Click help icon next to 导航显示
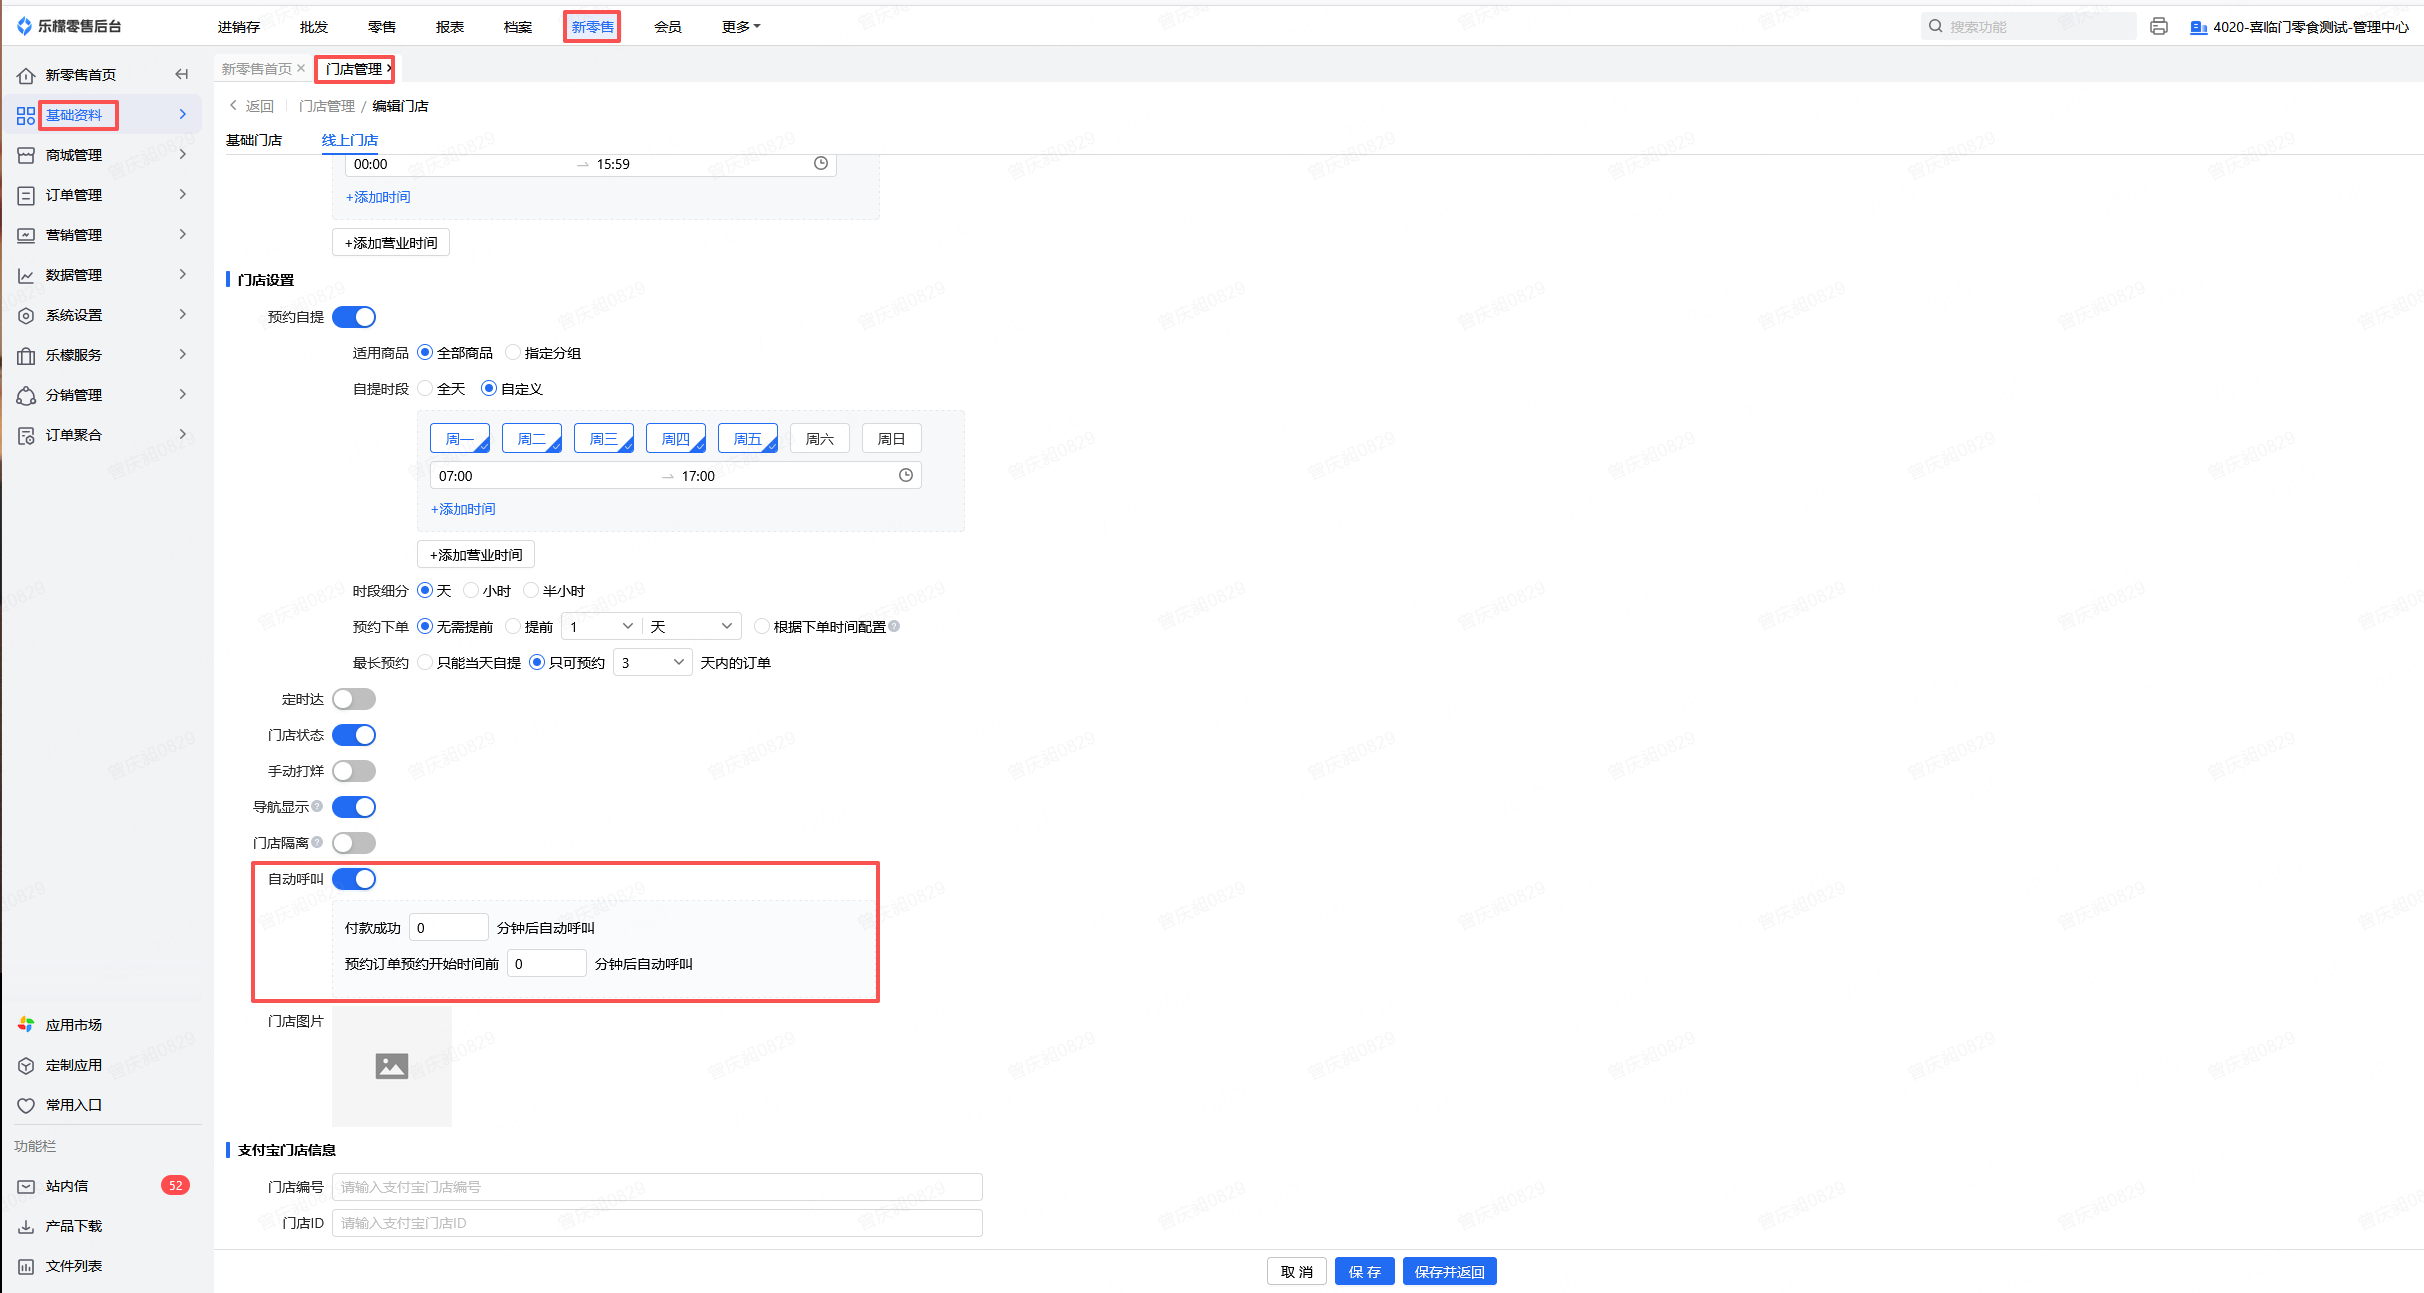Screen dimensions: 2424x1293 tap(317, 806)
